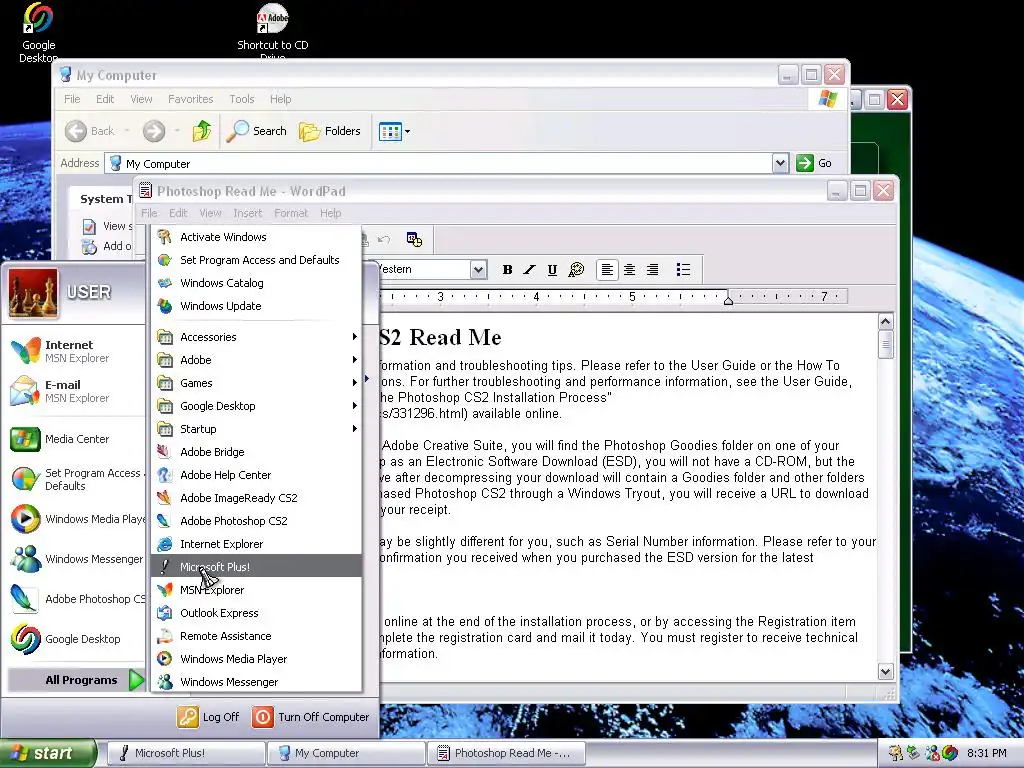Image resolution: width=1024 pixels, height=768 pixels.
Task: Open Internet MSN Explorer pinned item
Action: pyautogui.click(x=75, y=351)
